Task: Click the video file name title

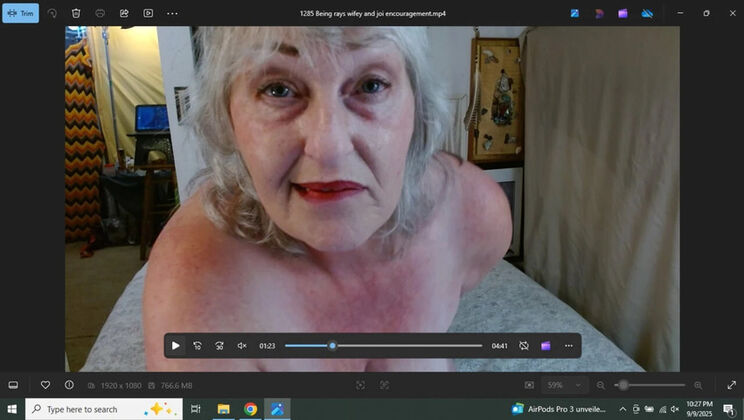Action: (372, 13)
